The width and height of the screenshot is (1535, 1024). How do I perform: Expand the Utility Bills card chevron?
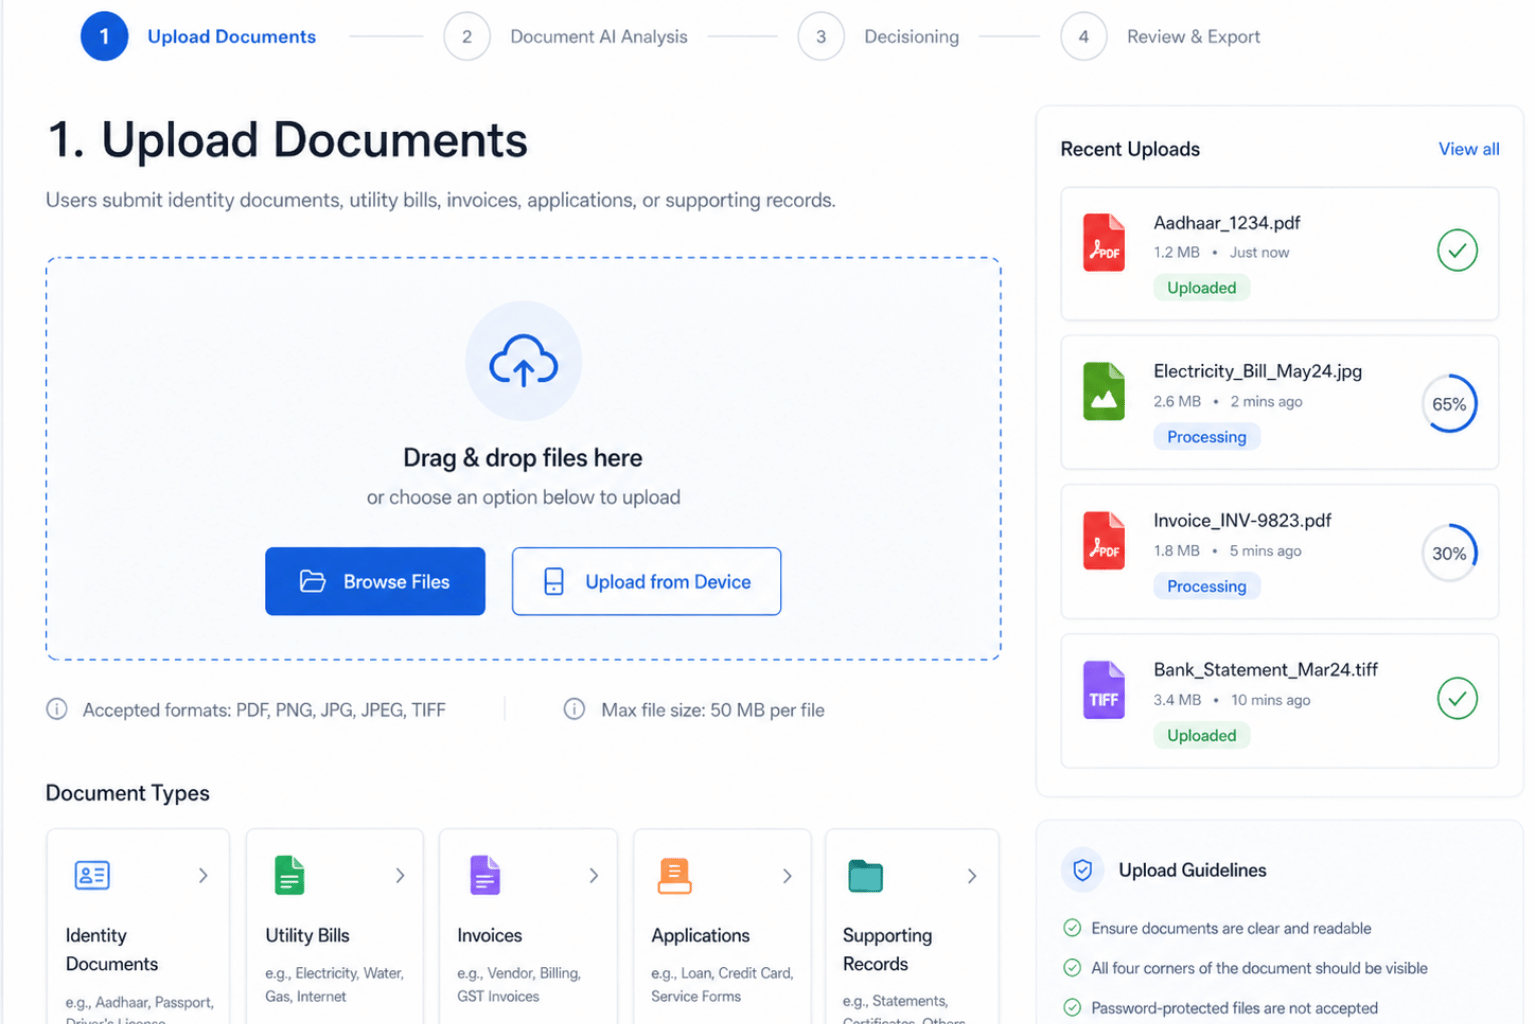400,875
